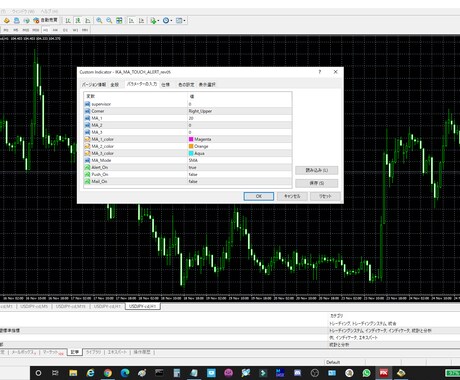Switch to the 色の設定 tab
This screenshot has width=460, height=380.
coord(186,84)
